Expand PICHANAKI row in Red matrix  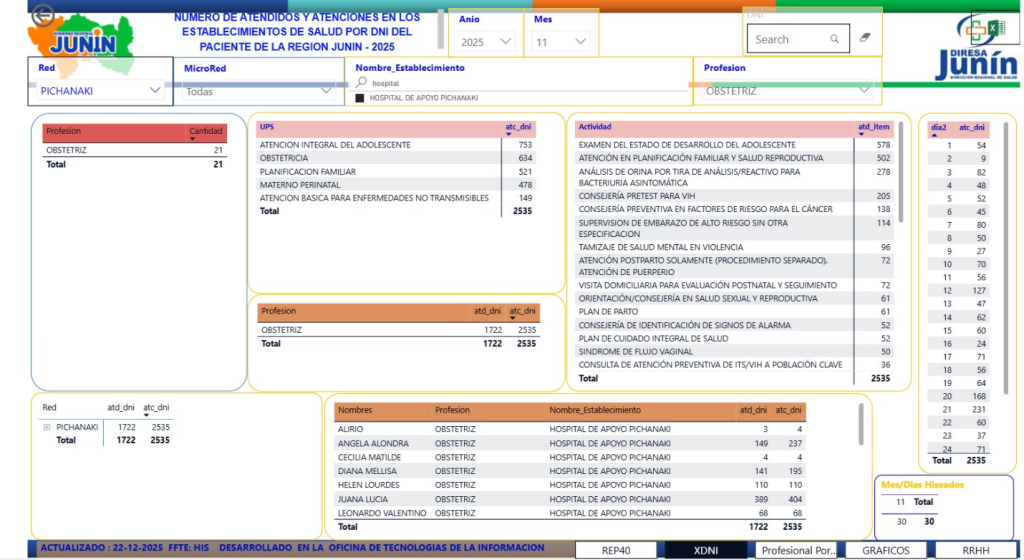click(x=46, y=427)
